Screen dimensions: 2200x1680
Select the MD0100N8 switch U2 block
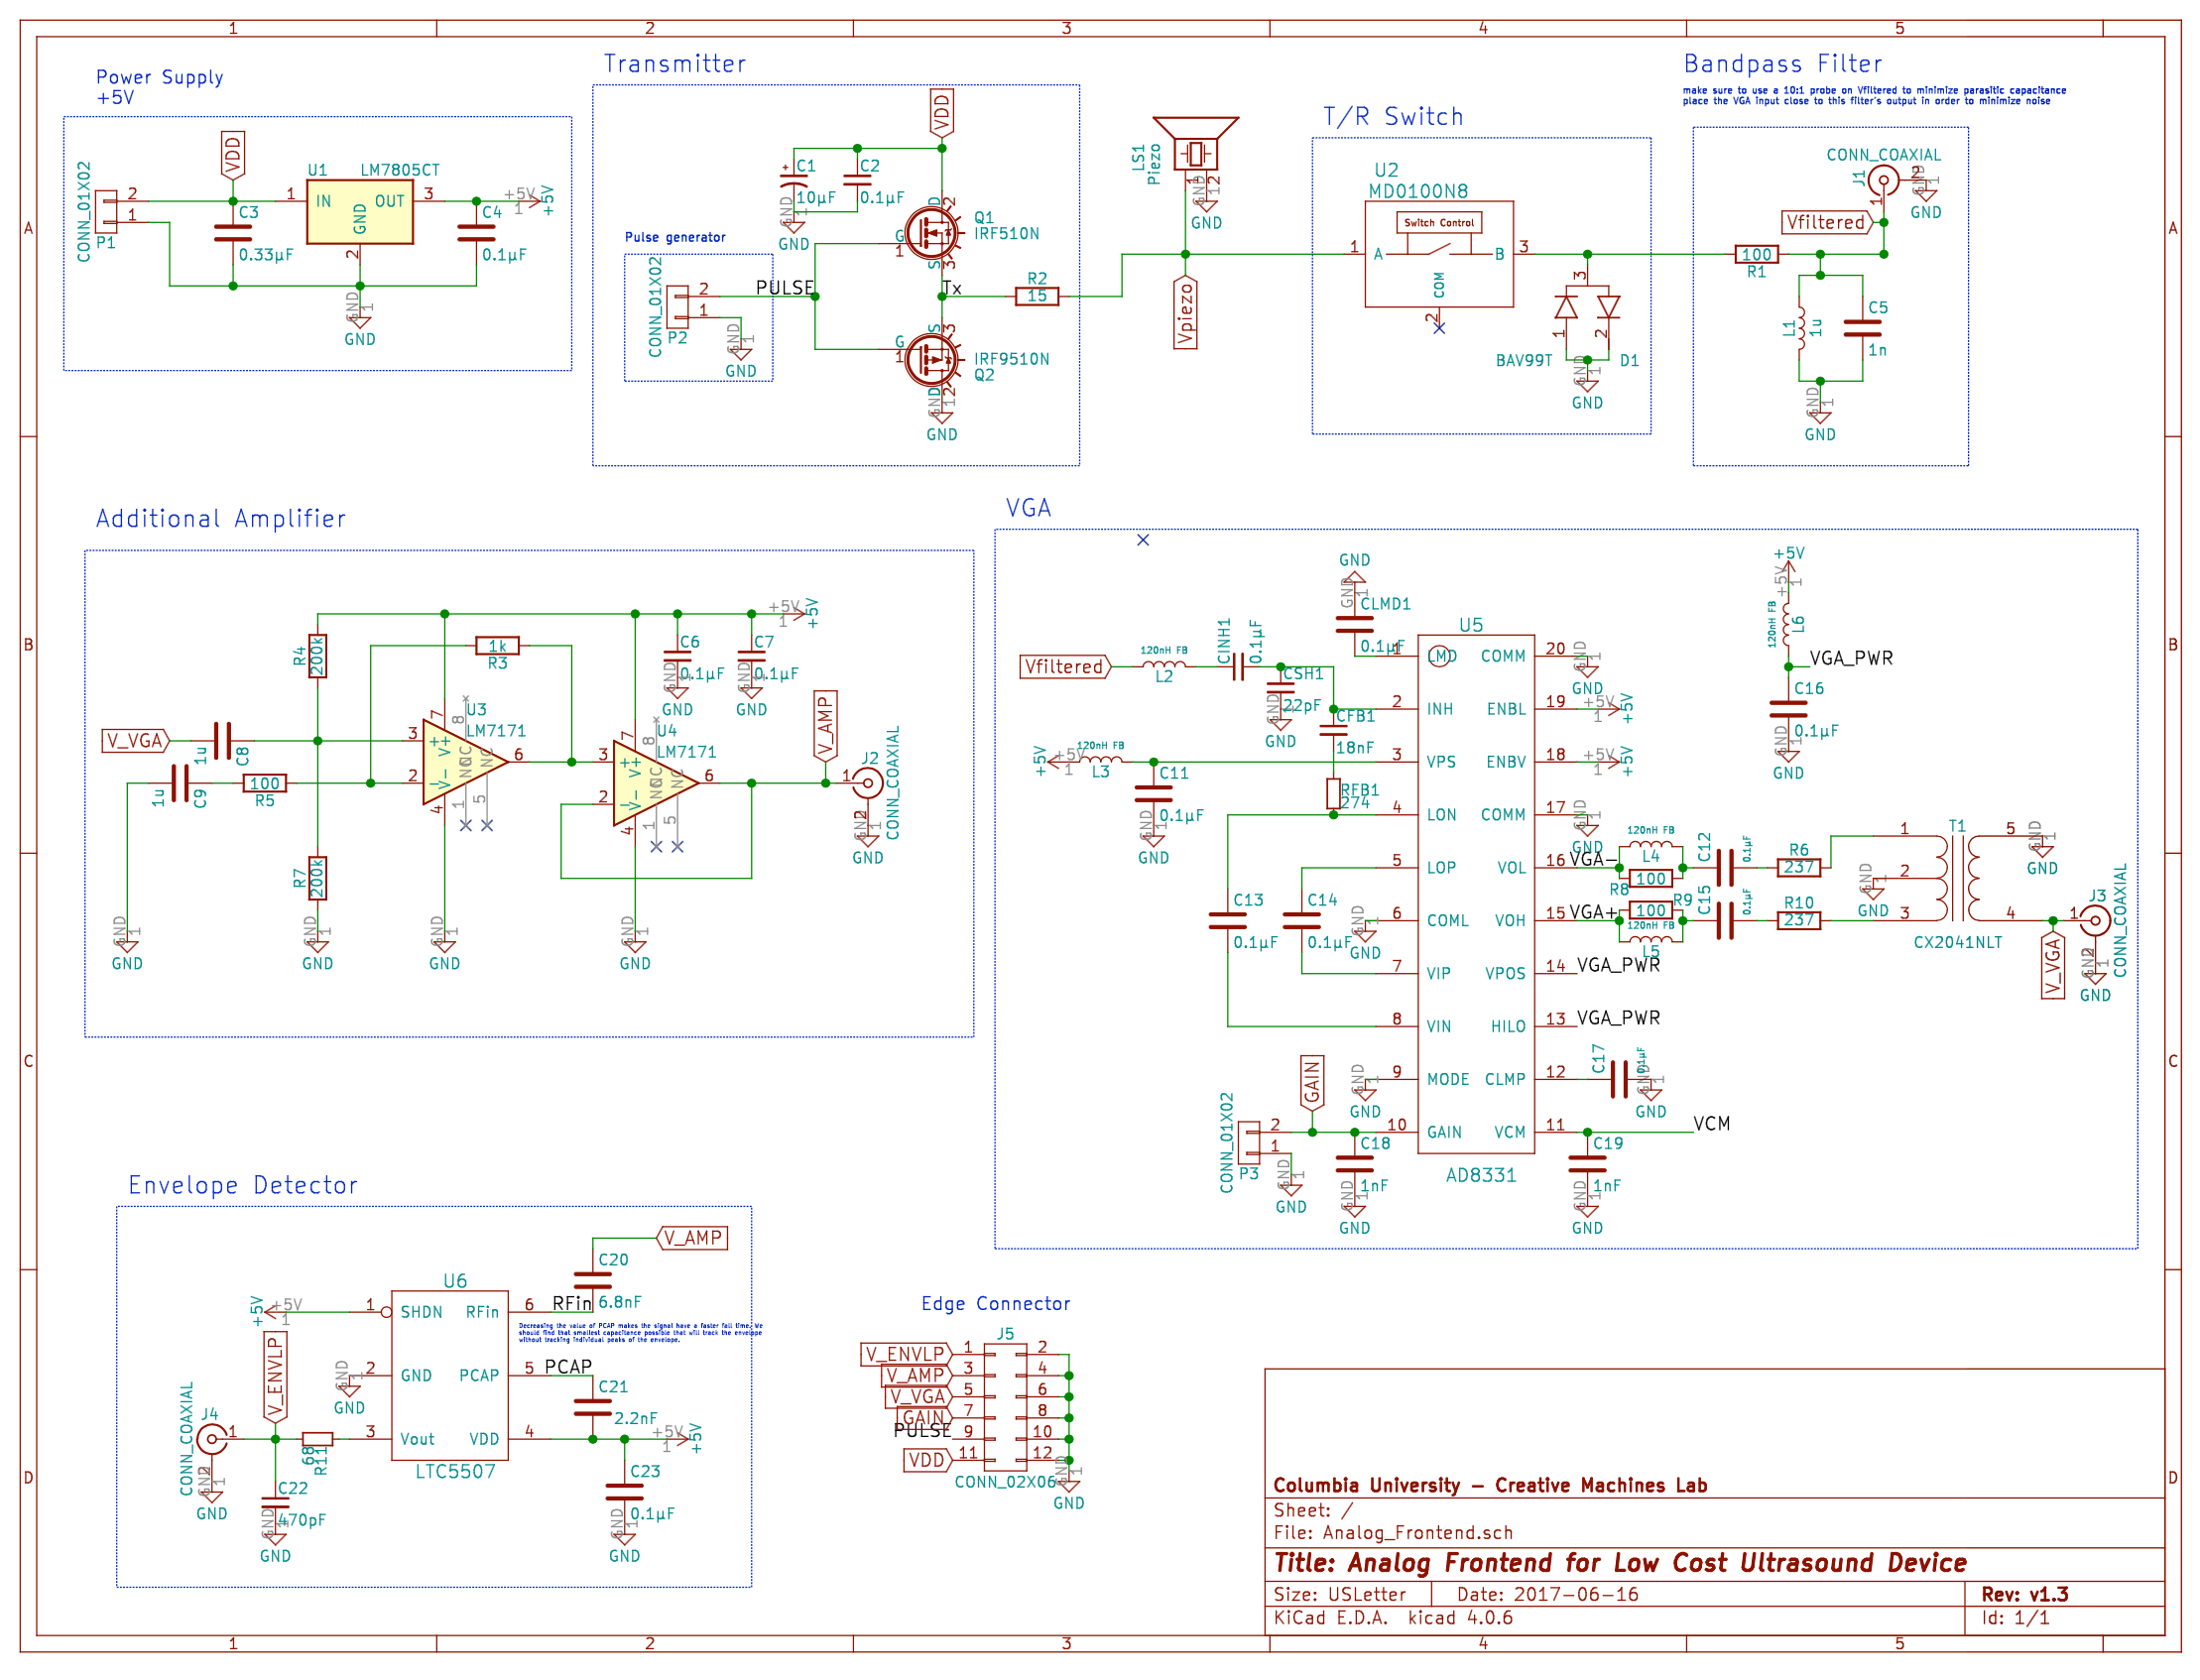coord(1438,254)
